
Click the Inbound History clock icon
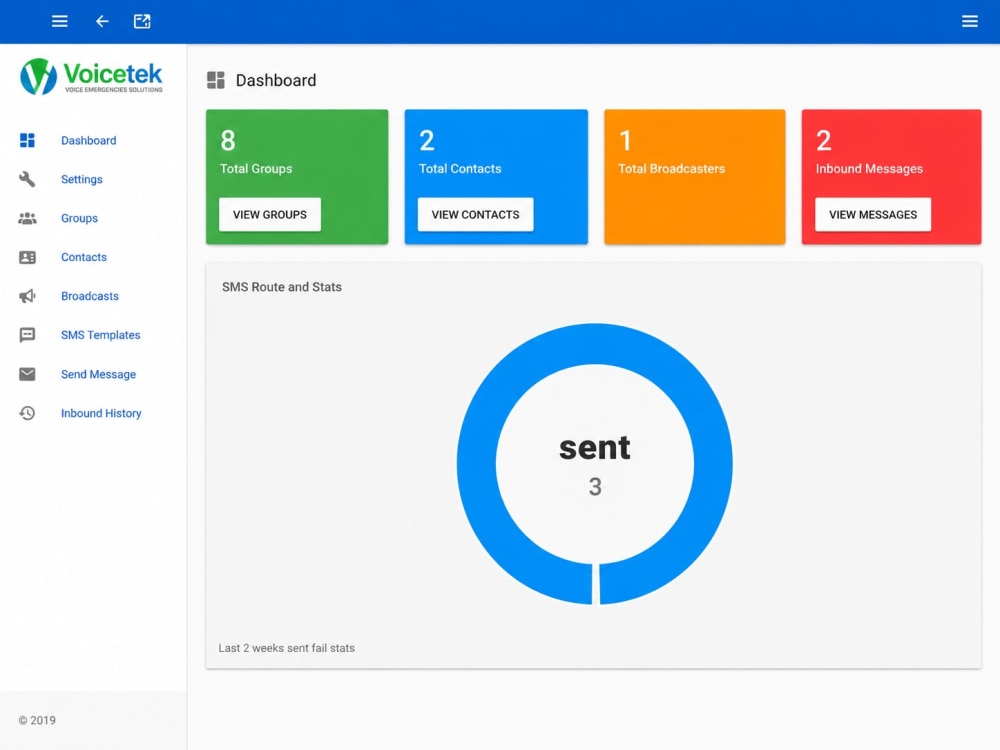[27, 413]
